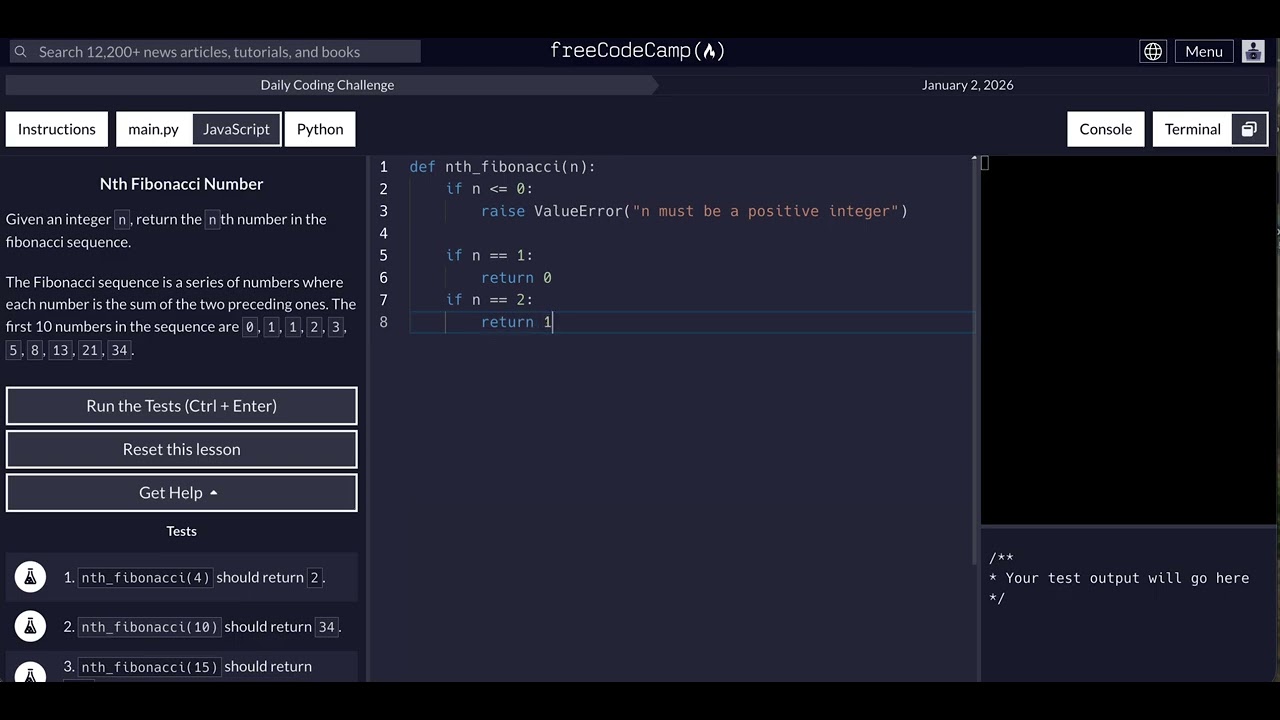
Task: Click nth_fibonacci(10) test text
Action: [x=149, y=627]
